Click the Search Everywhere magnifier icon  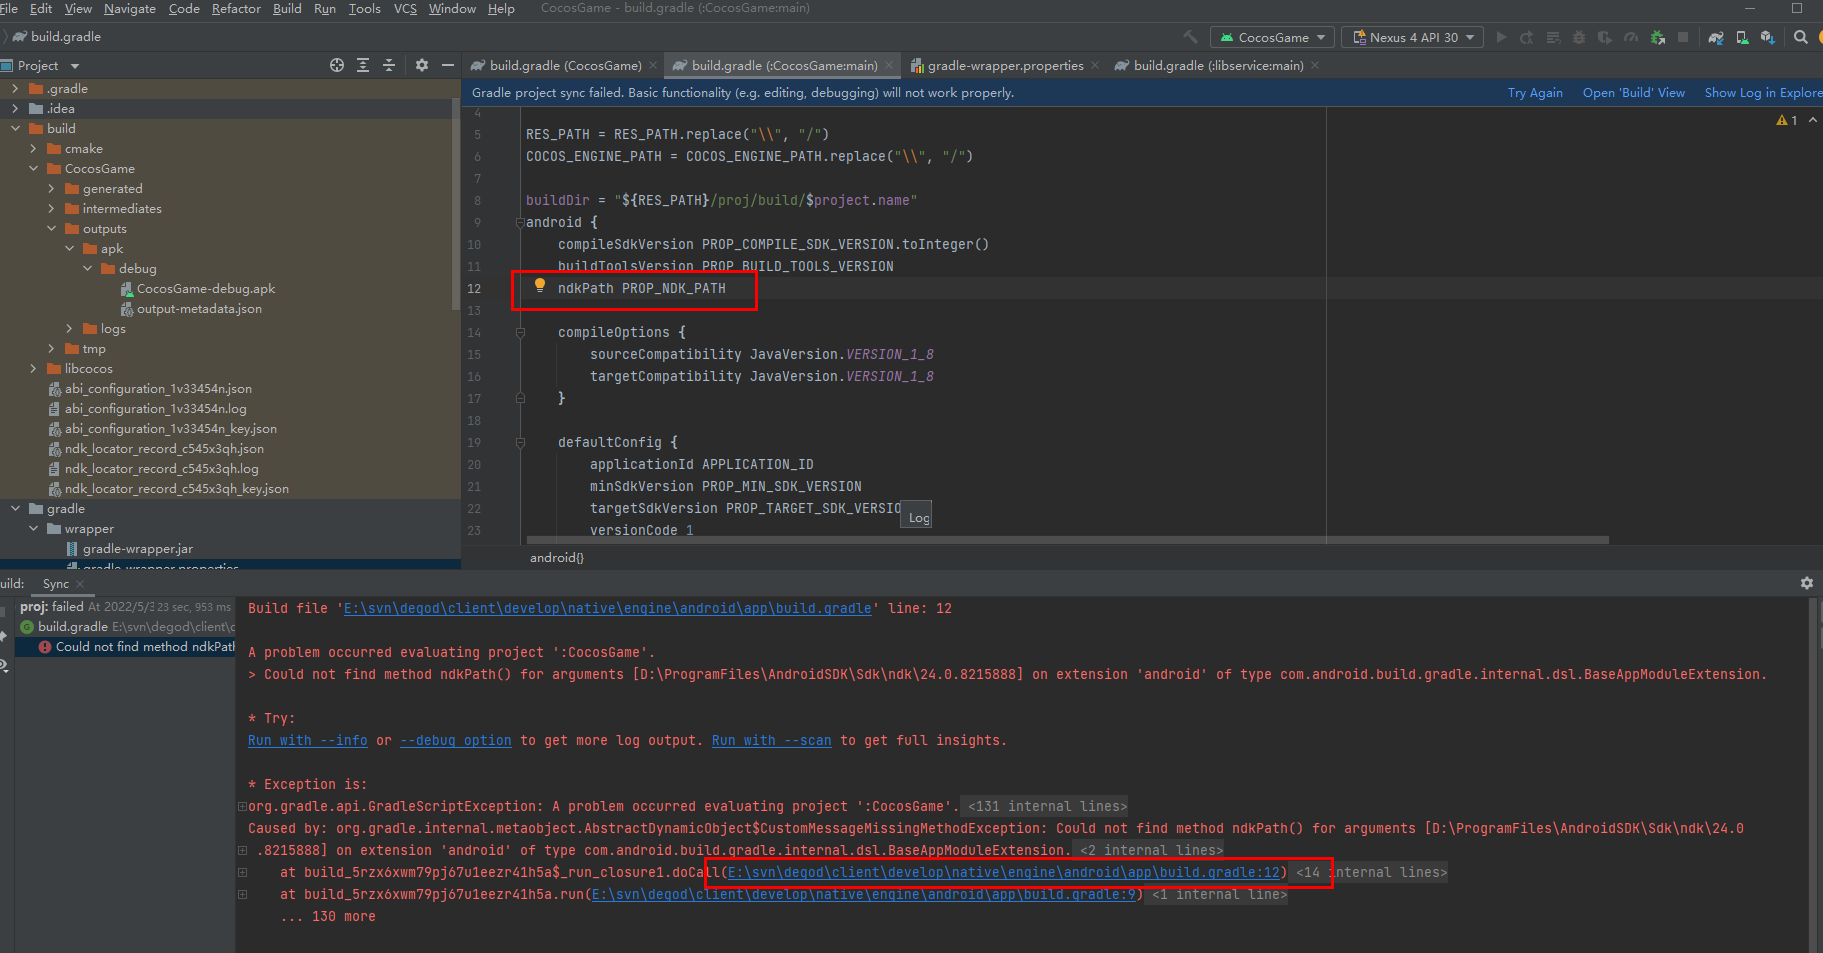pyautogui.click(x=1800, y=38)
